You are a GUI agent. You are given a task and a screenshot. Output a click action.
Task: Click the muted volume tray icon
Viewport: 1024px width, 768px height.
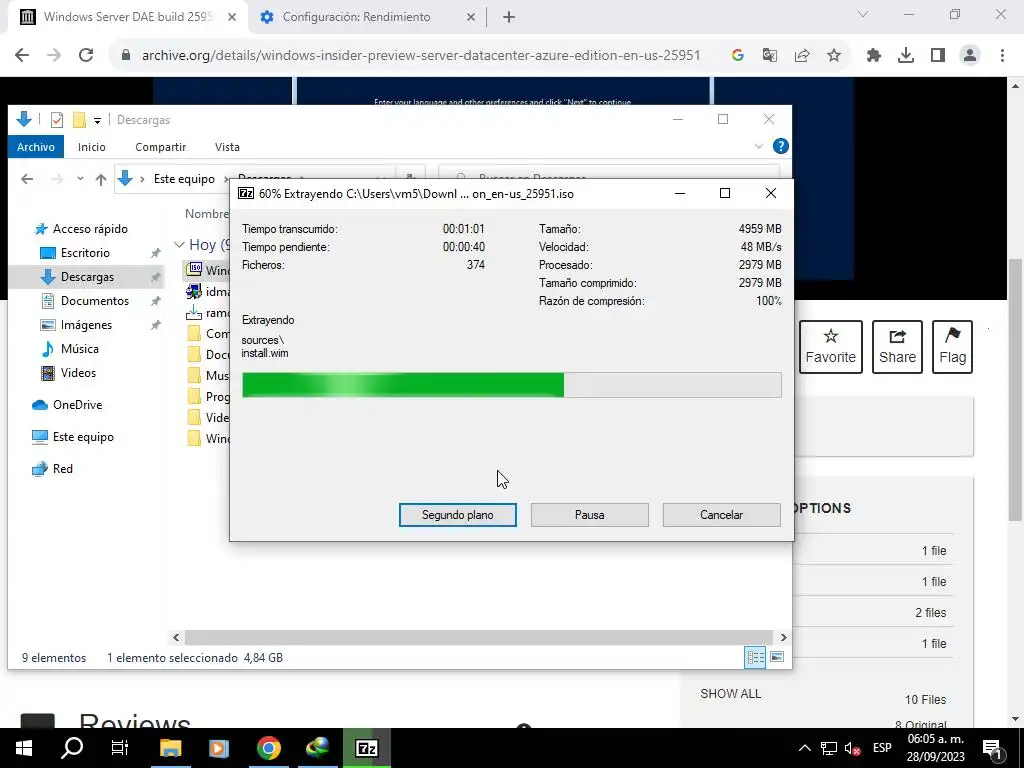852,748
